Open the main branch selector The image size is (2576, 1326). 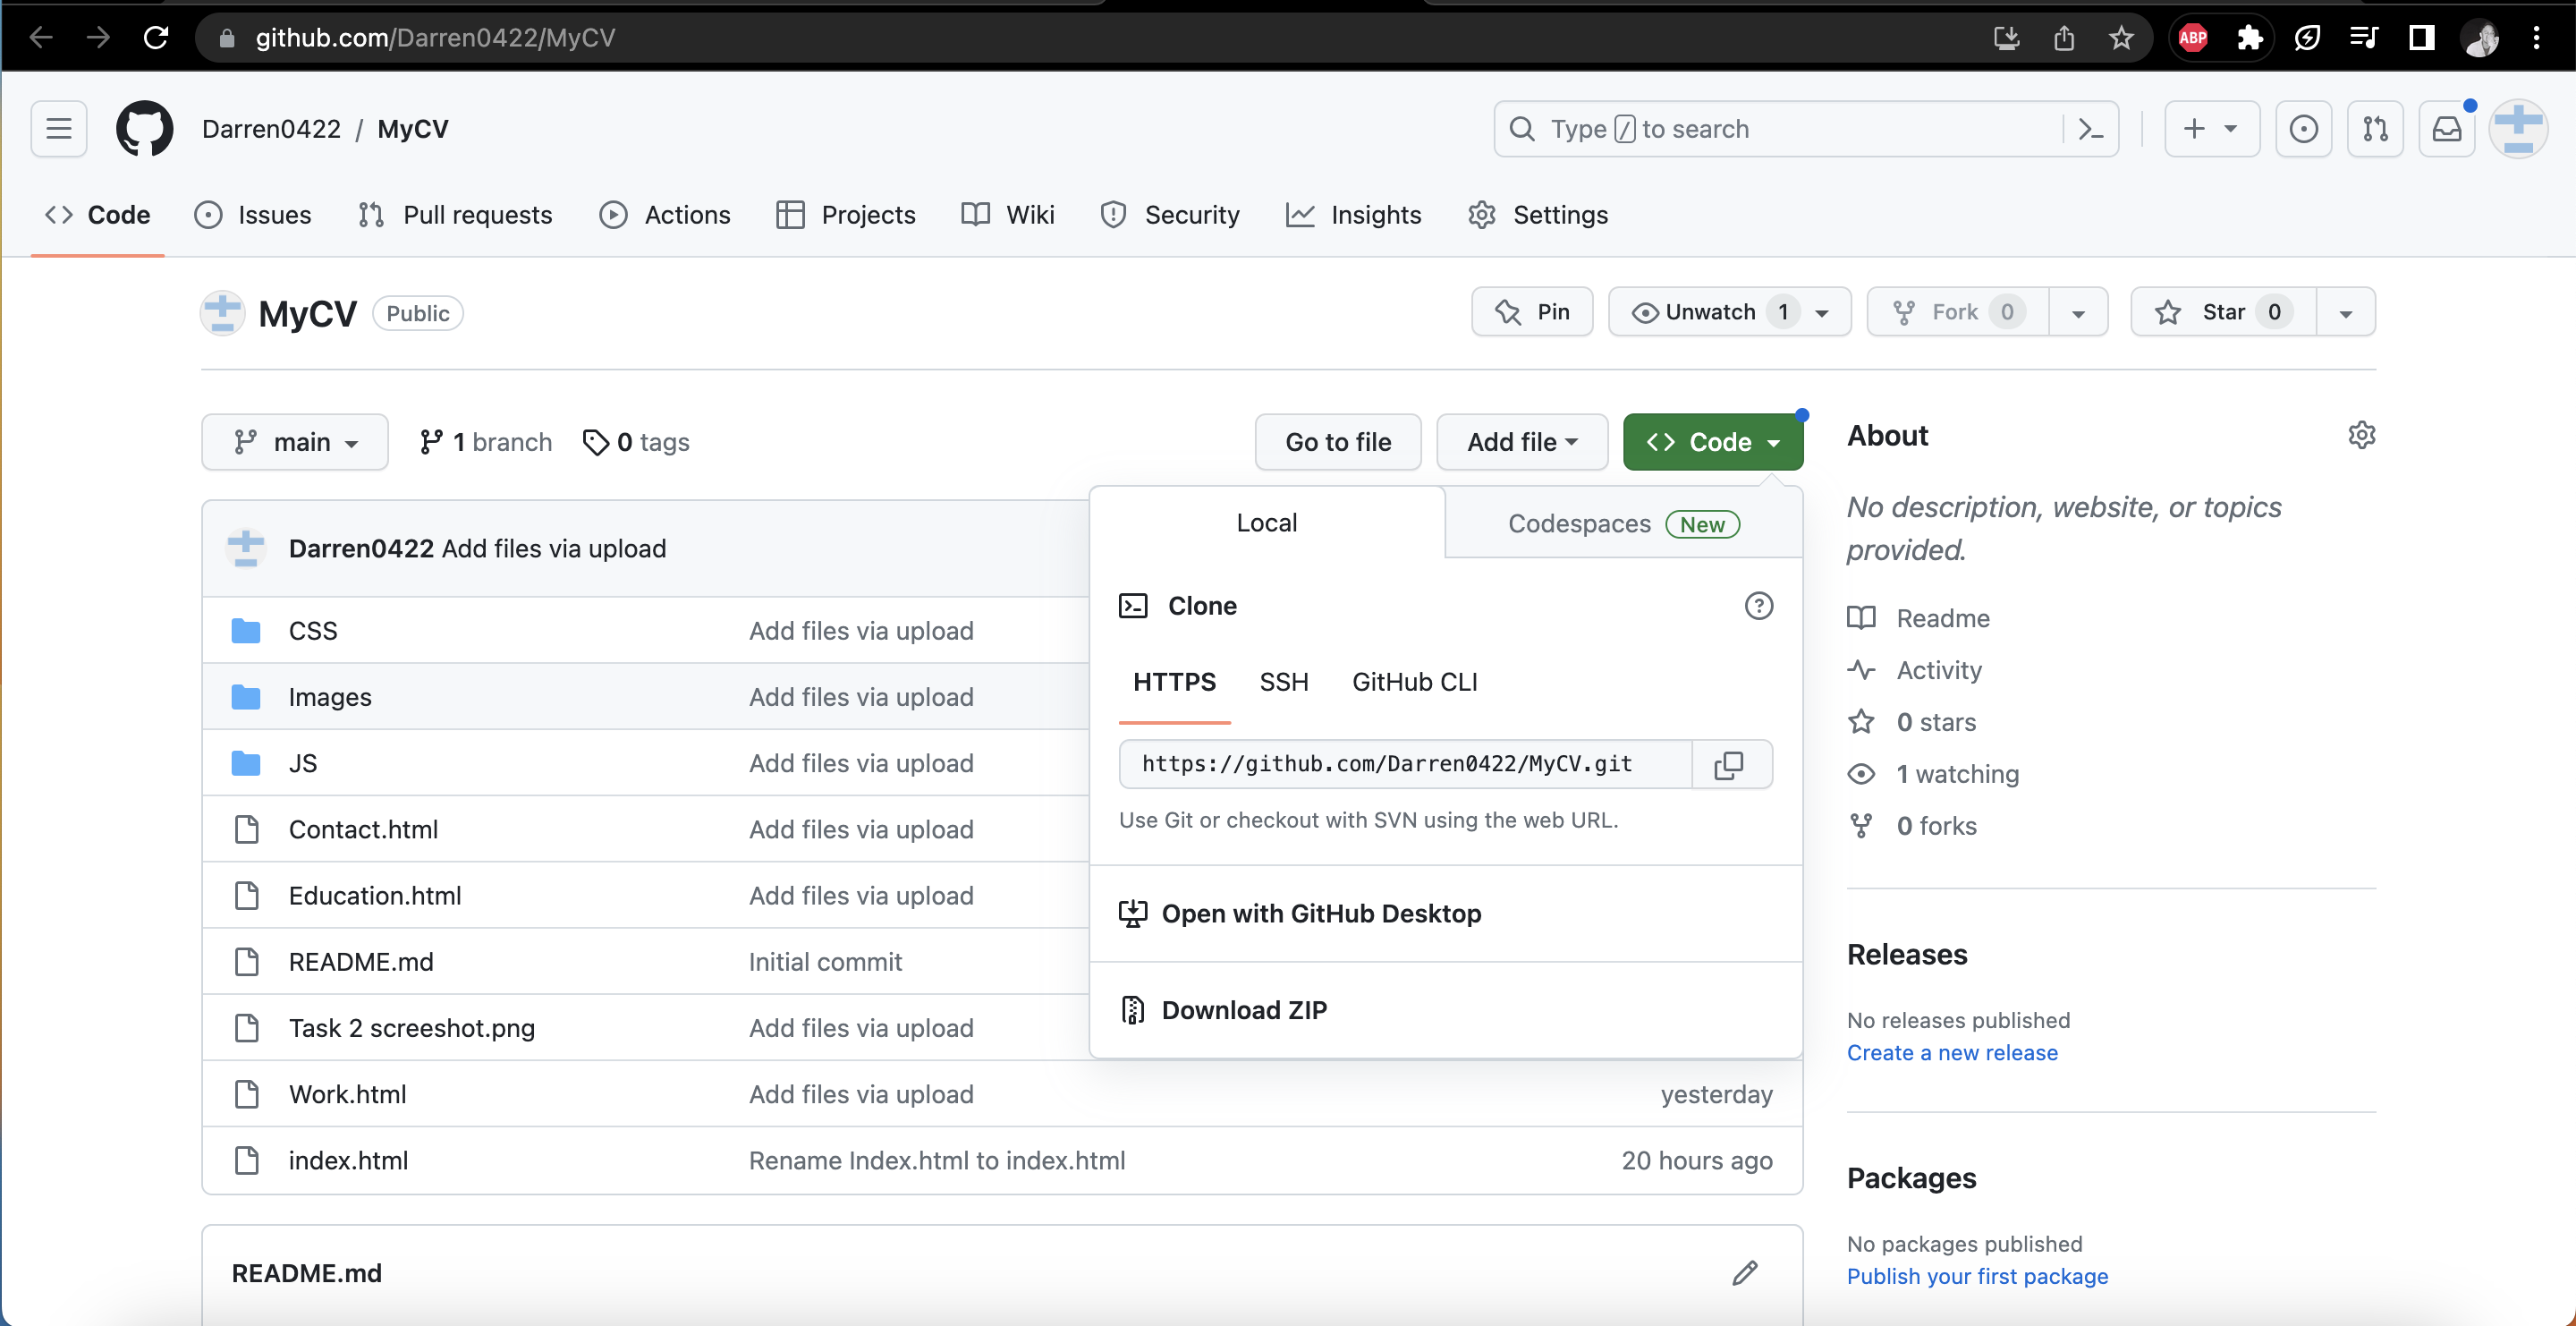click(x=294, y=441)
